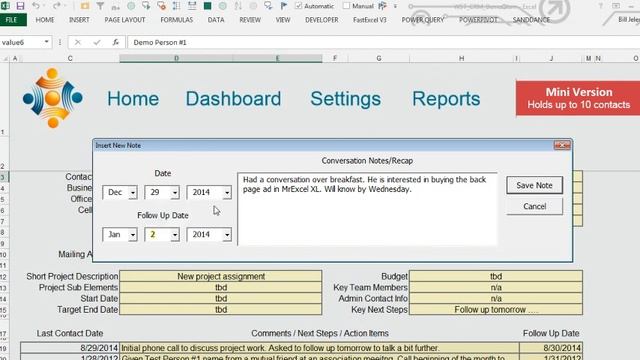Open the POWER QUERY ribbon tab
The width and height of the screenshot is (640, 360).
423,20
